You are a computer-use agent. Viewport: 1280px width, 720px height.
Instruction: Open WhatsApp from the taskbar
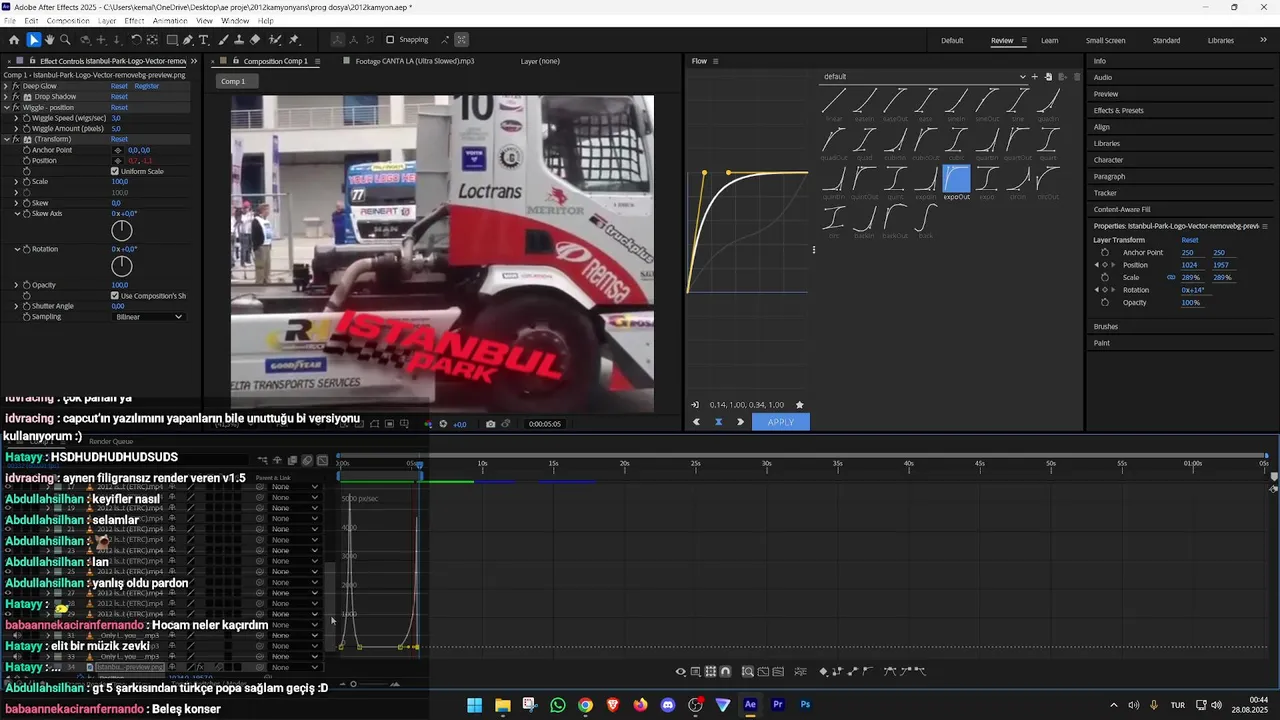558,705
